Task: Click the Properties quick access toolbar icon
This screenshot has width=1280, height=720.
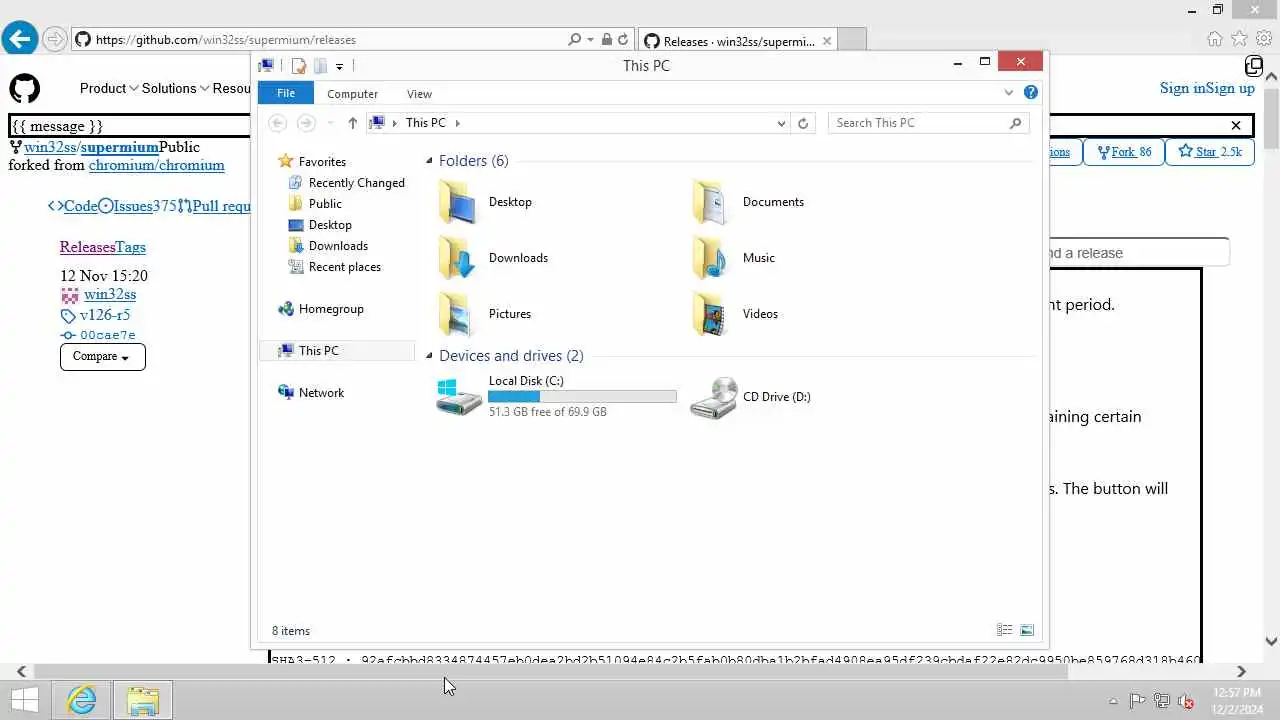Action: click(x=298, y=66)
